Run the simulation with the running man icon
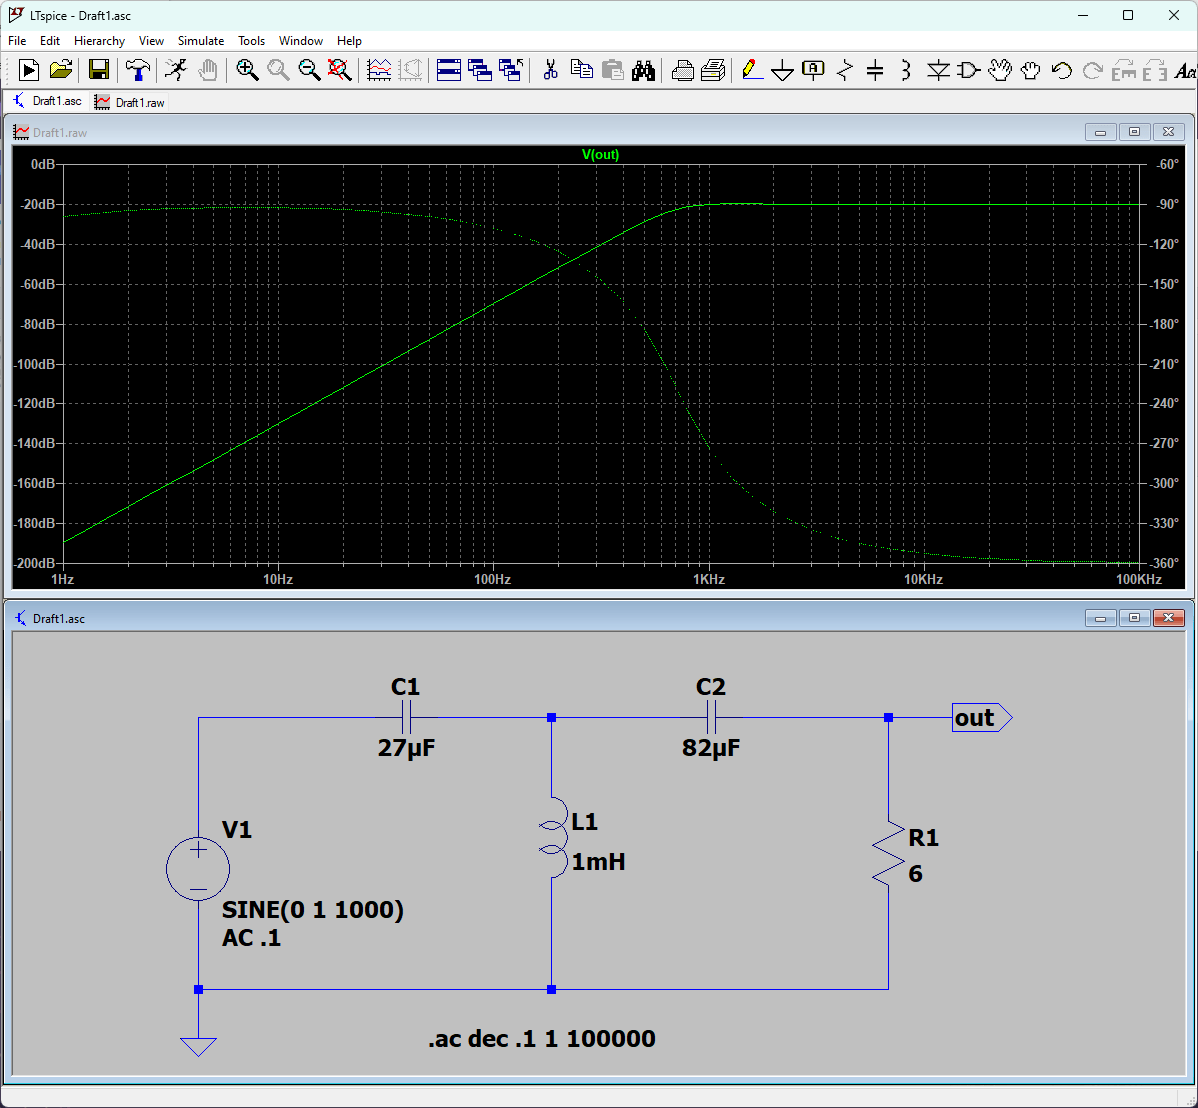 click(x=176, y=70)
